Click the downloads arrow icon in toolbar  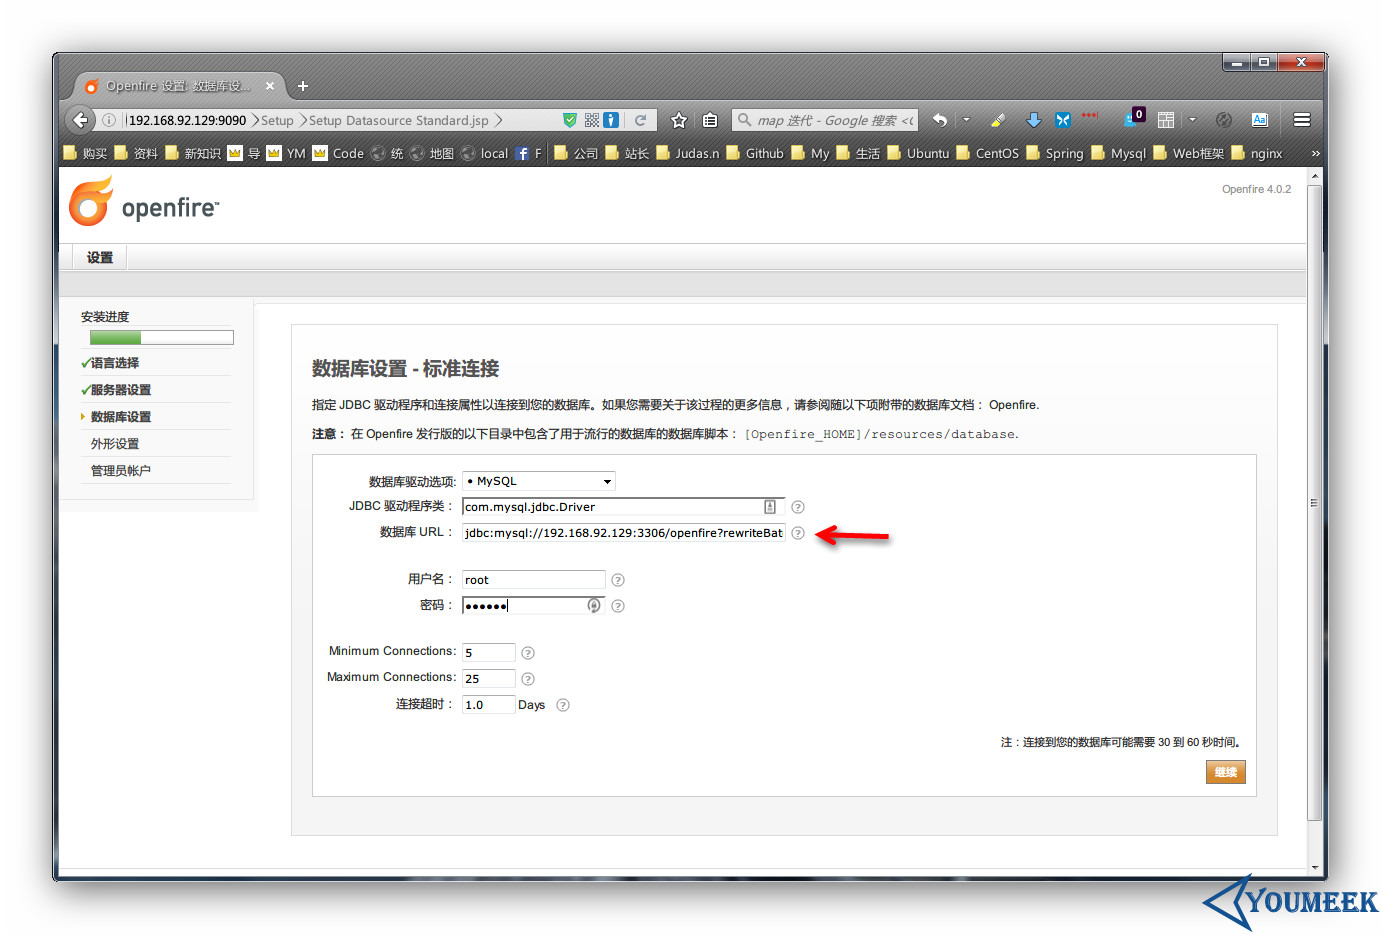[x=1033, y=120]
